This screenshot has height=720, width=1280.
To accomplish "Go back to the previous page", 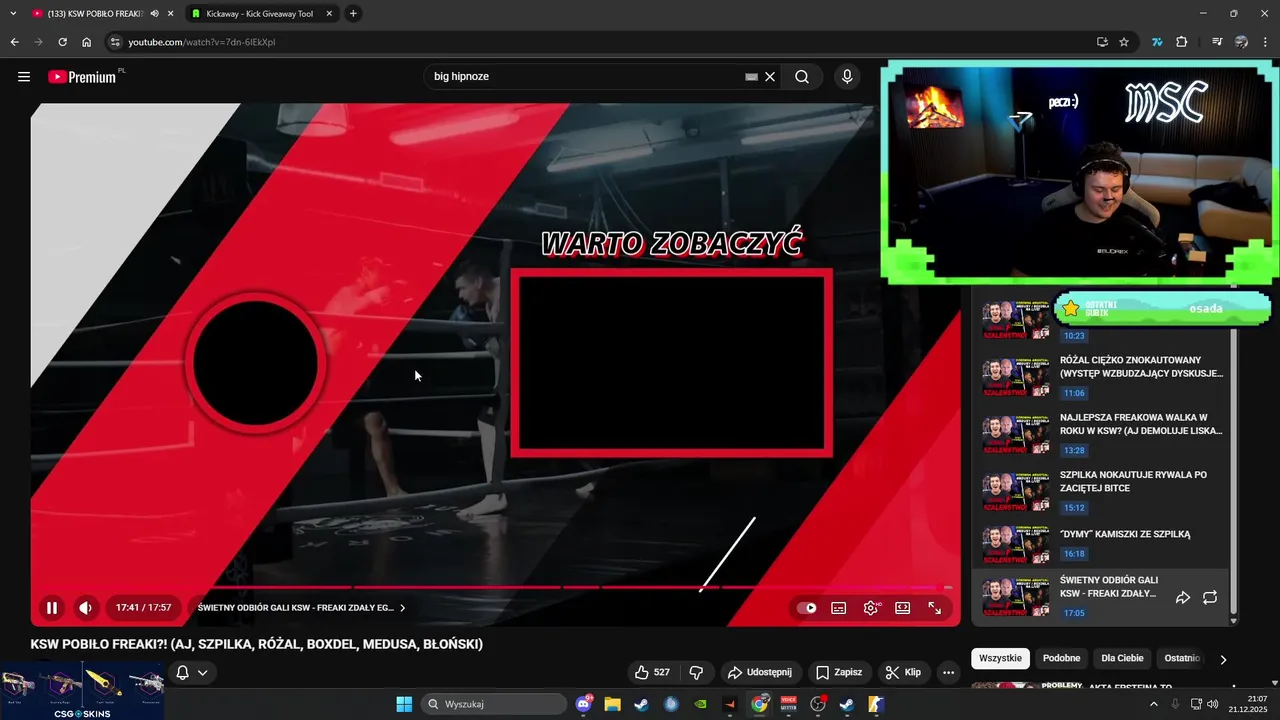I will [x=14, y=42].
